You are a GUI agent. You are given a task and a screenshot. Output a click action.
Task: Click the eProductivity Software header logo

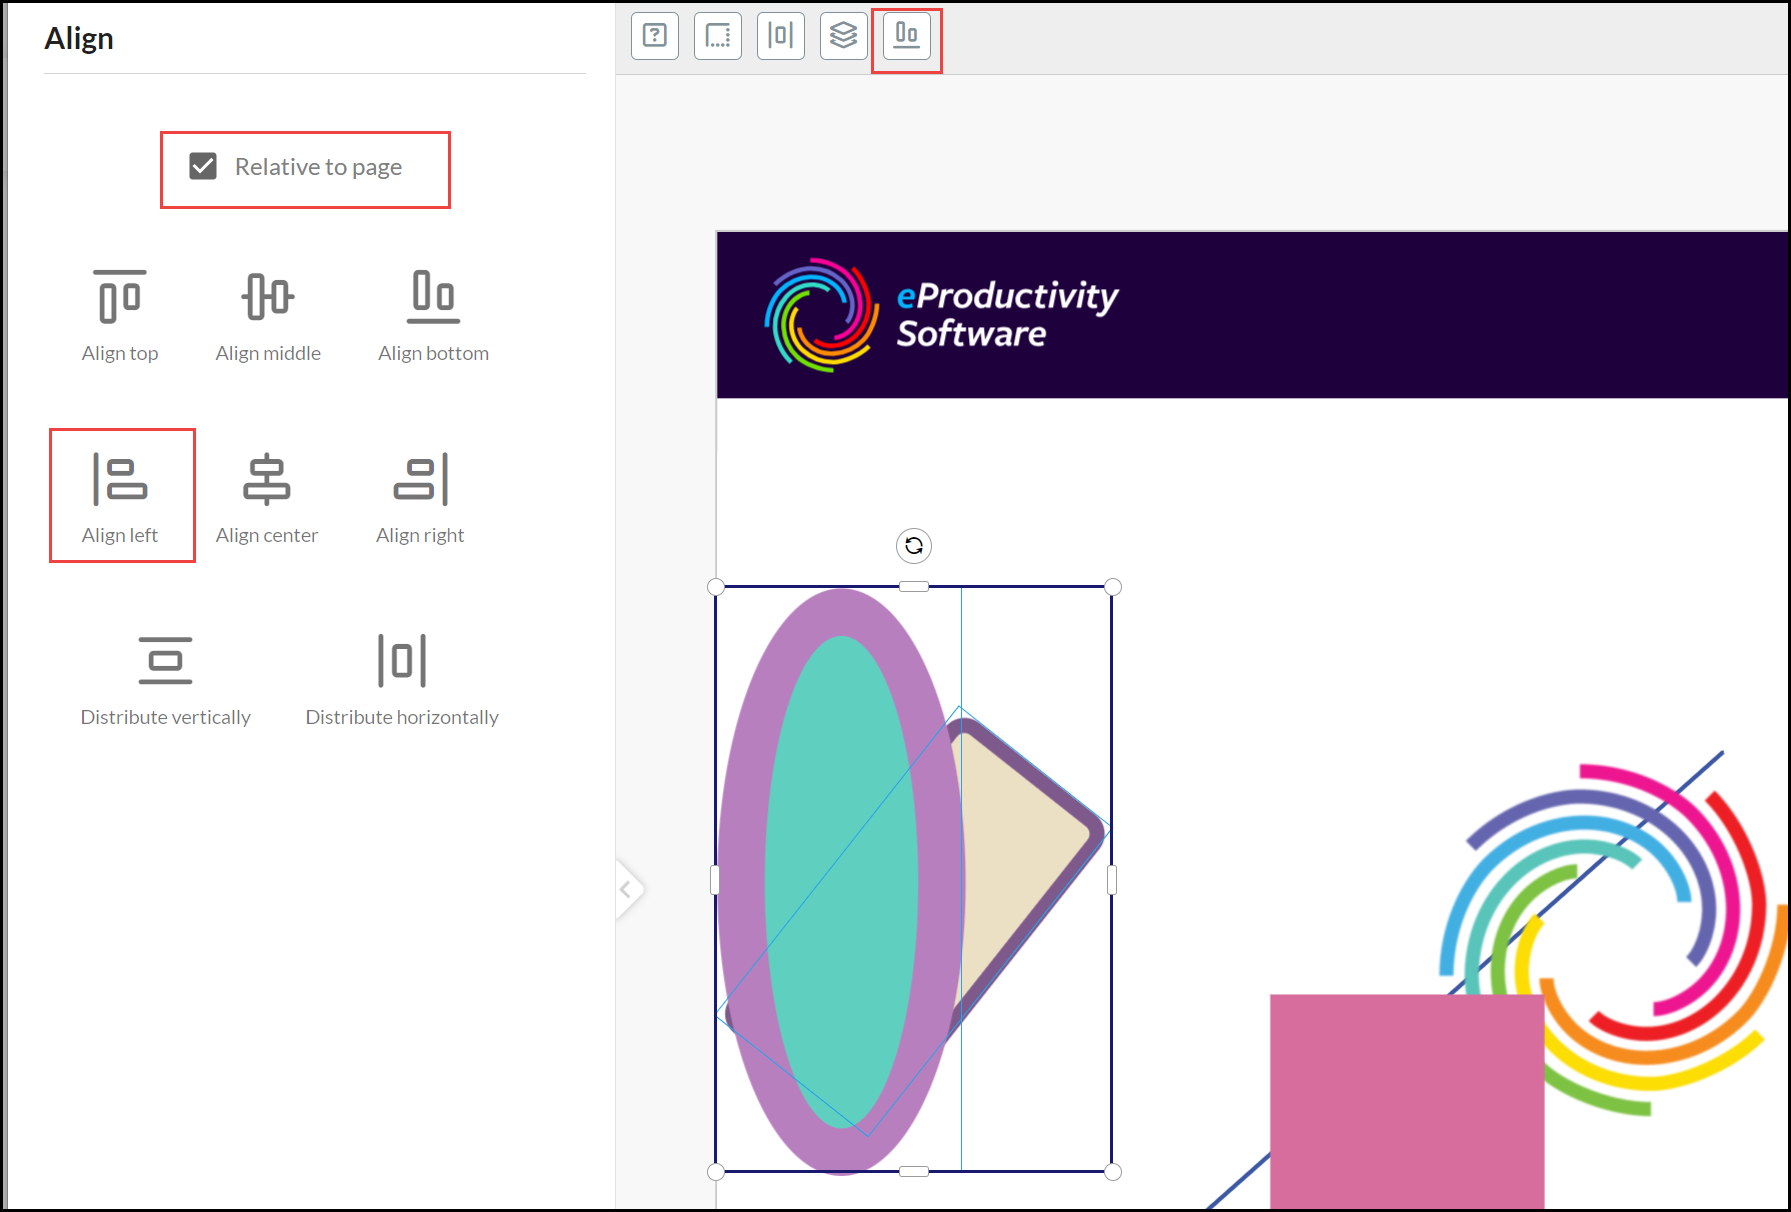coord(940,315)
